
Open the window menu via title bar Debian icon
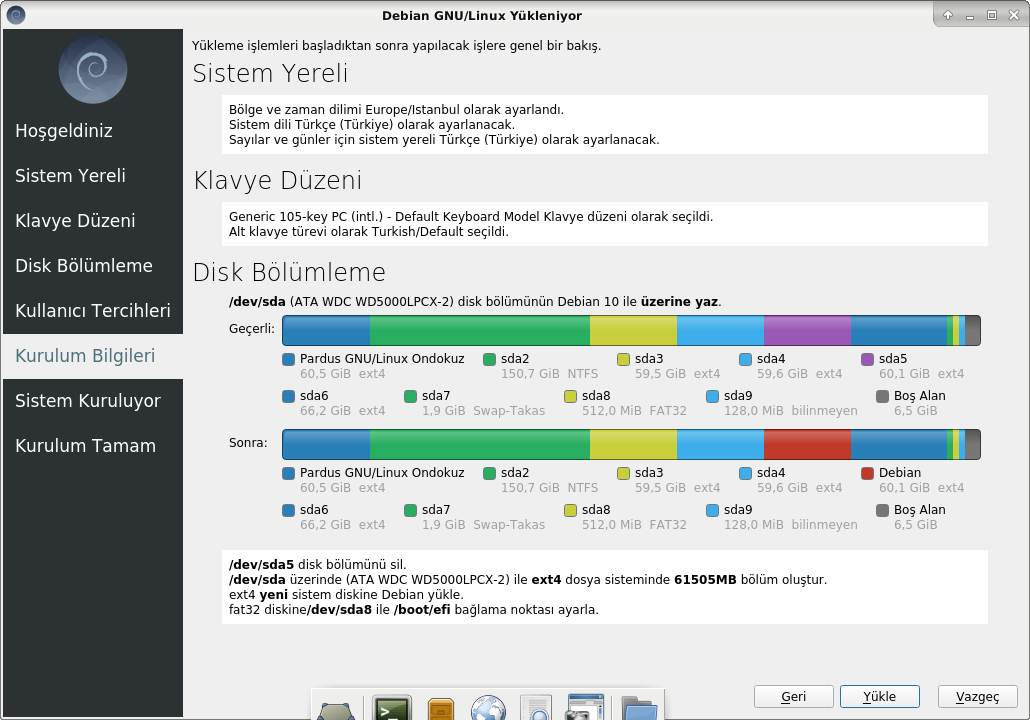pos(16,14)
